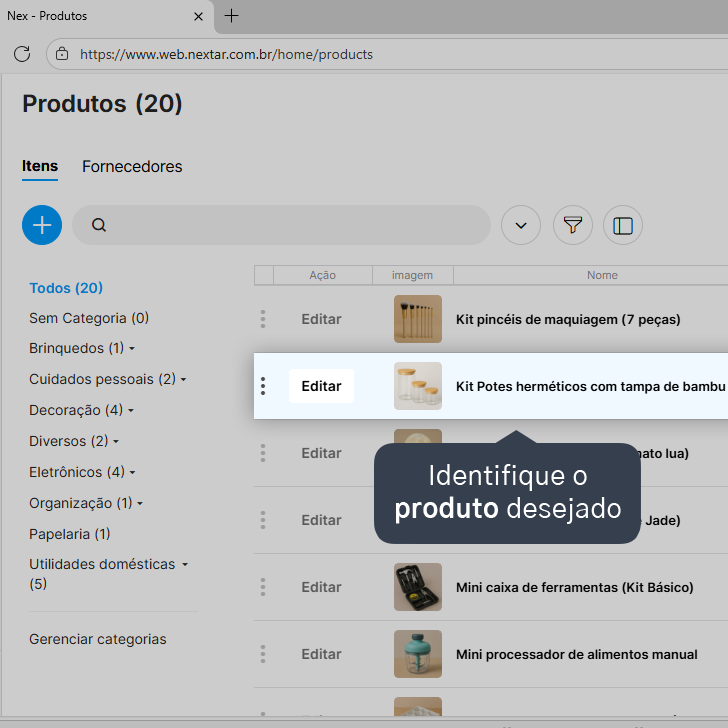Click the blue add product plus button

[42, 225]
